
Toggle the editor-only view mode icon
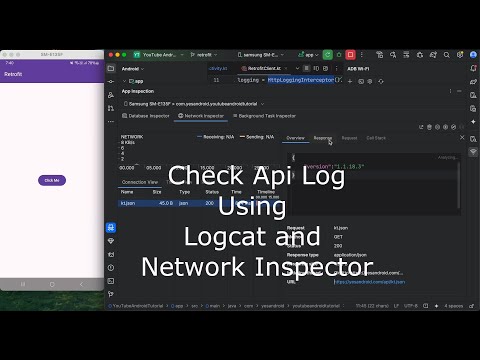(x=306, y=68)
